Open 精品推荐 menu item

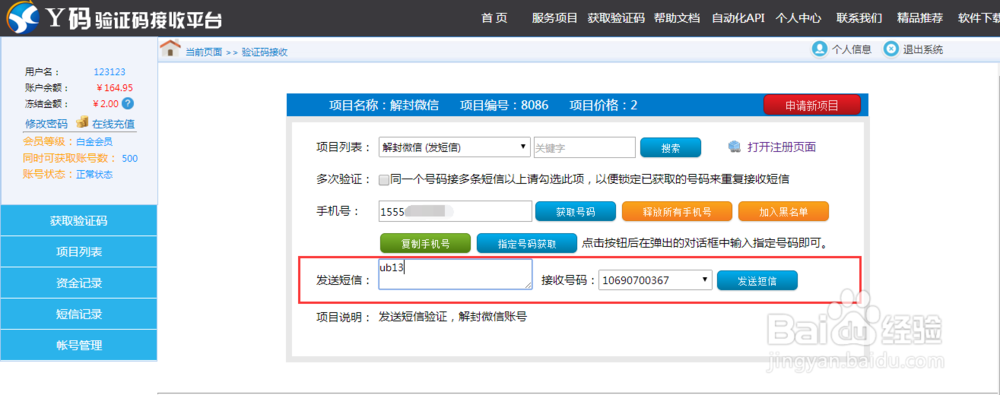920,18
